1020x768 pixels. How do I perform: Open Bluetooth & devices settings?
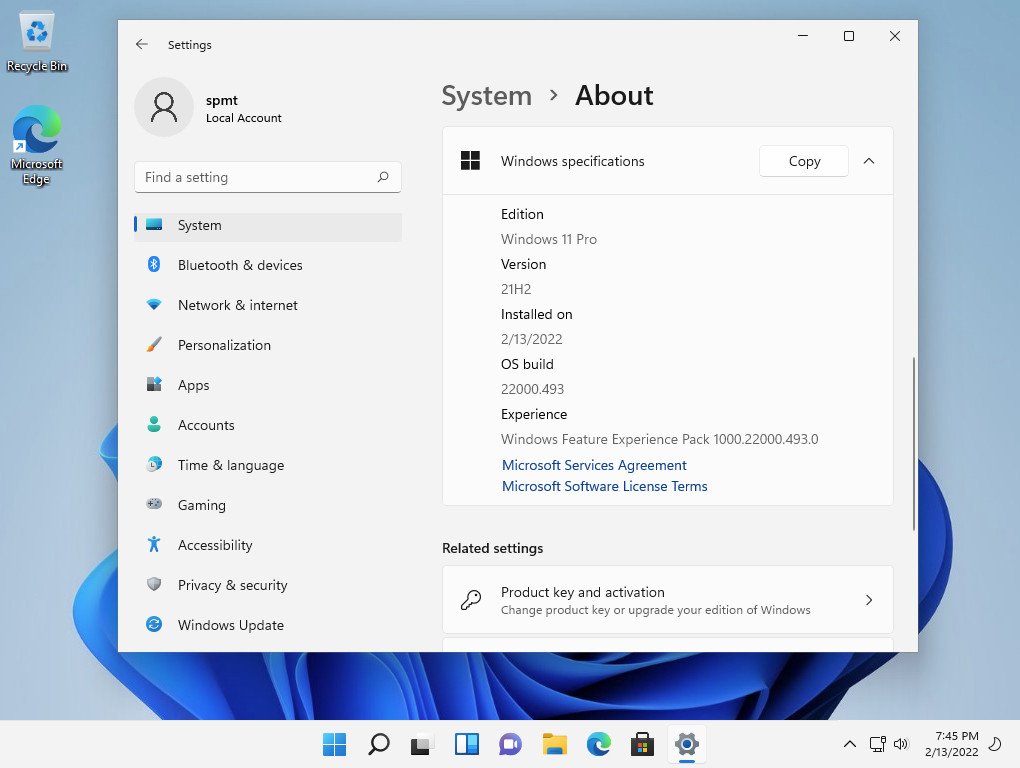pos(268,265)
